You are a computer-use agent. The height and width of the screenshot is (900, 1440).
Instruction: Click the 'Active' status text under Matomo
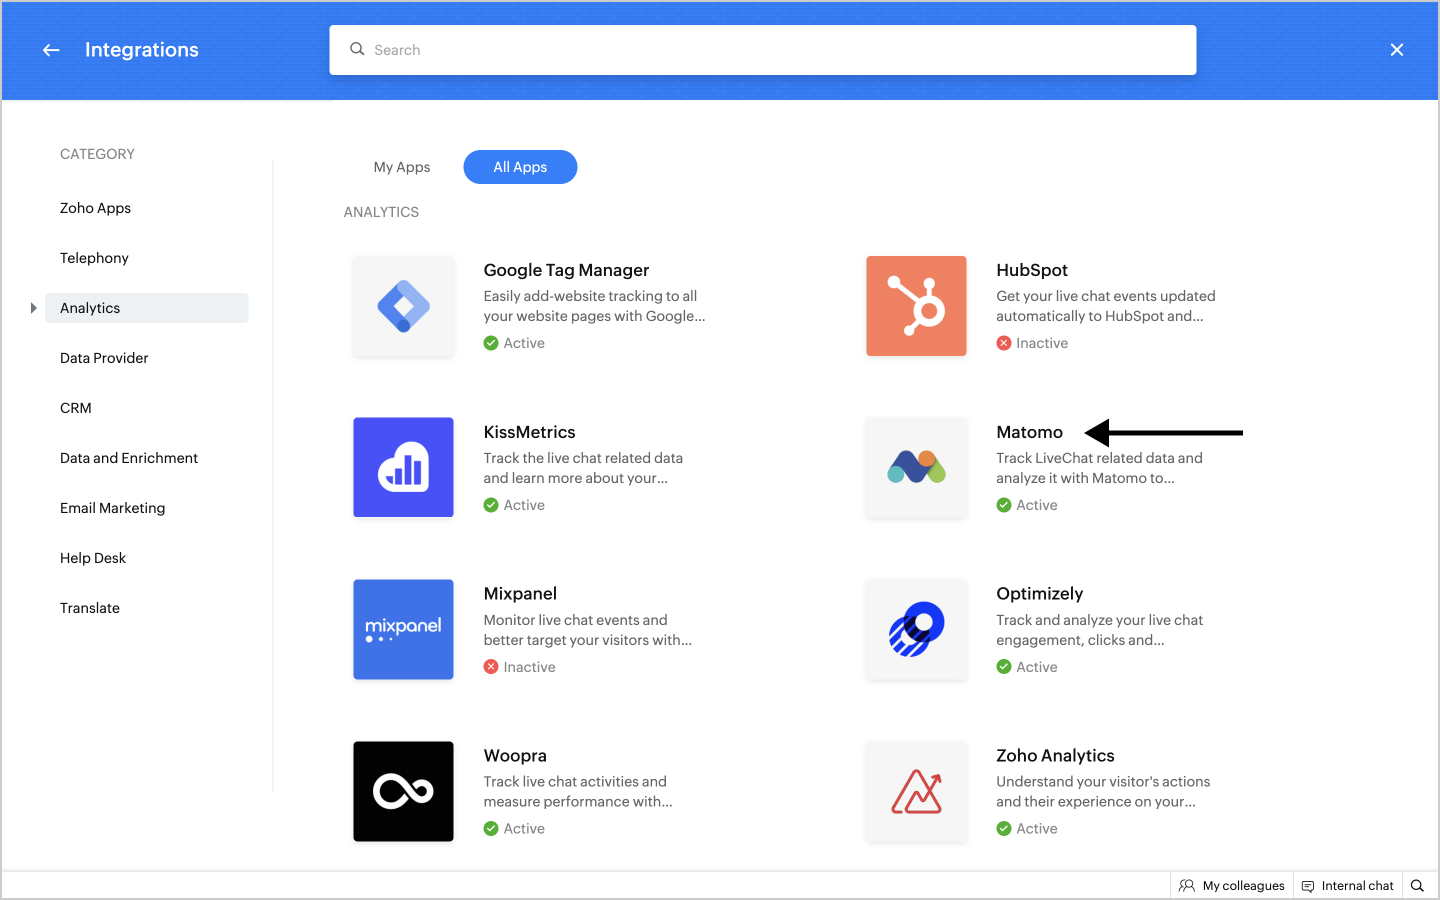click(1037, 505)
